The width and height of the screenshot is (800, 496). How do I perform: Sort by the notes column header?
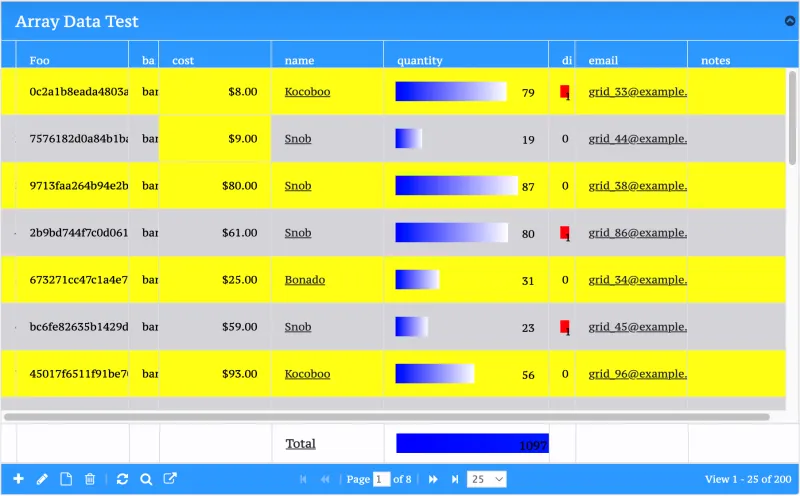pyautogui.click(x=715, y=60)
